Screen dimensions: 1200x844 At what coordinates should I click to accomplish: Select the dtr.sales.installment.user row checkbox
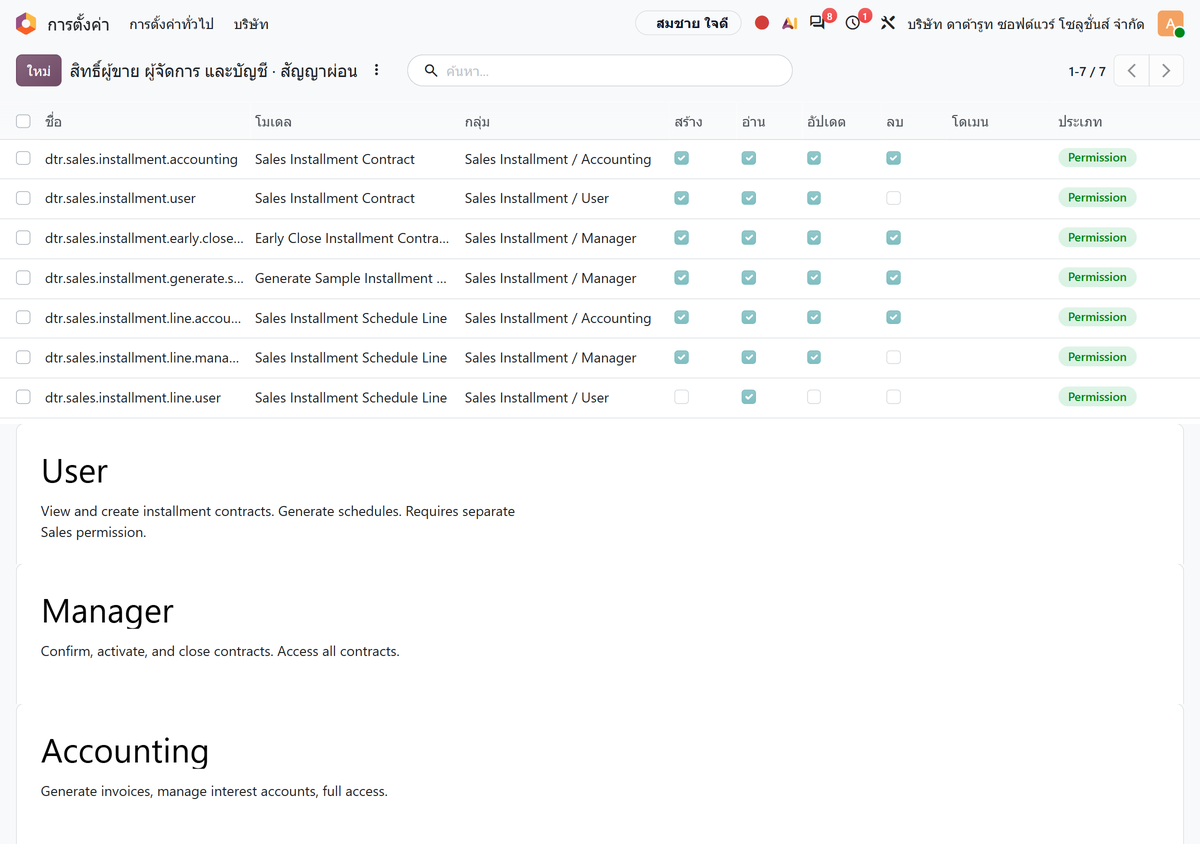(x=23, y=198)
